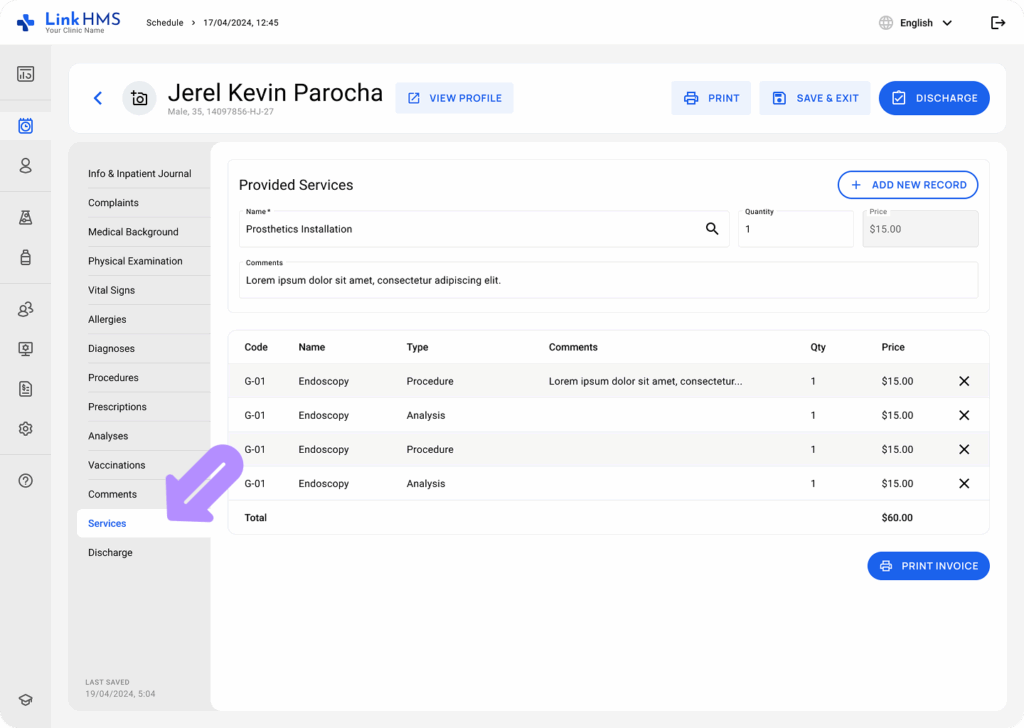
Task: Click the Comments text field
Action: click(608, 280)
